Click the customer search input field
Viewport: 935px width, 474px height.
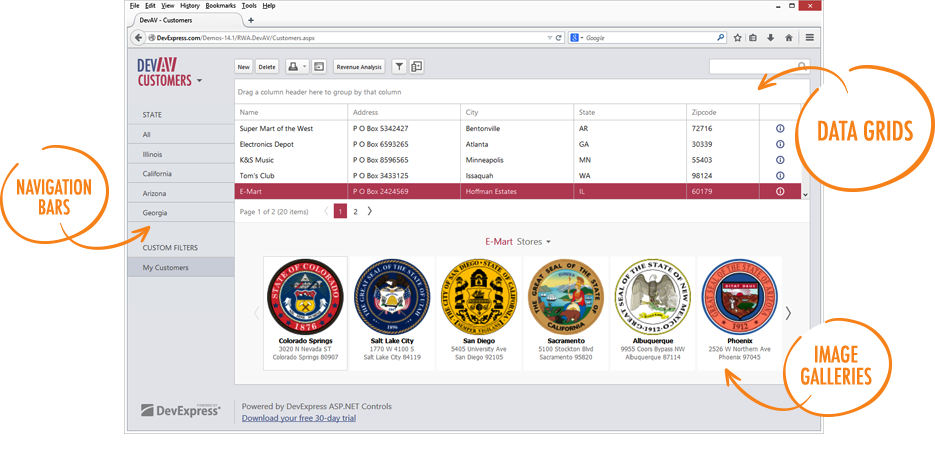tap(753, 66)
